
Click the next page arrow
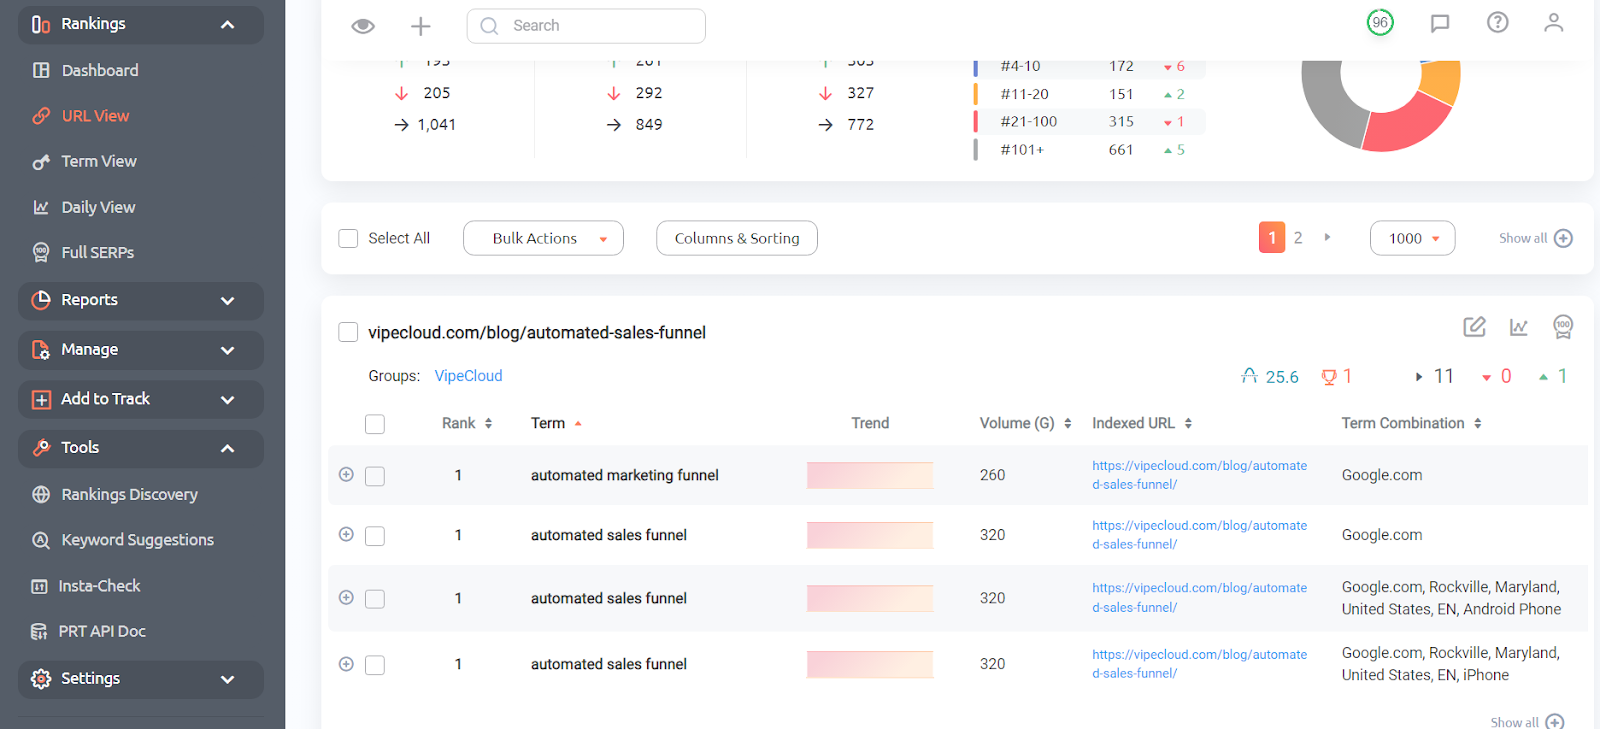[x=1327, y=238]
